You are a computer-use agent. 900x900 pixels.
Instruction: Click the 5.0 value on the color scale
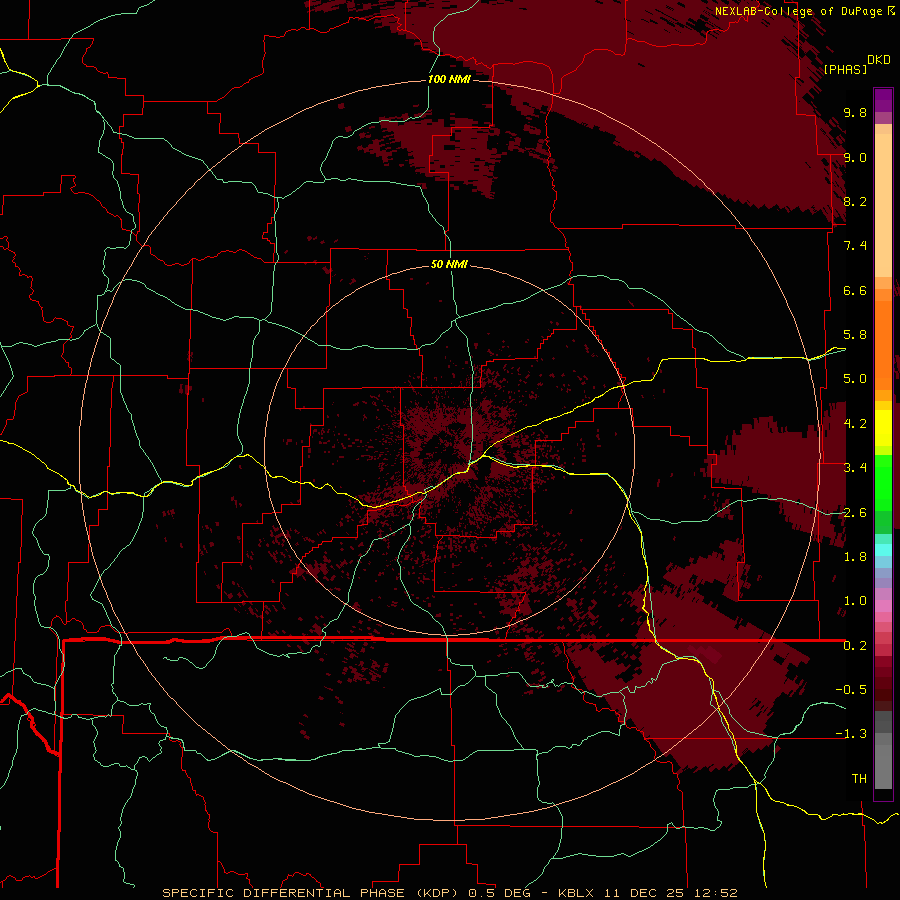coord(855,379)
